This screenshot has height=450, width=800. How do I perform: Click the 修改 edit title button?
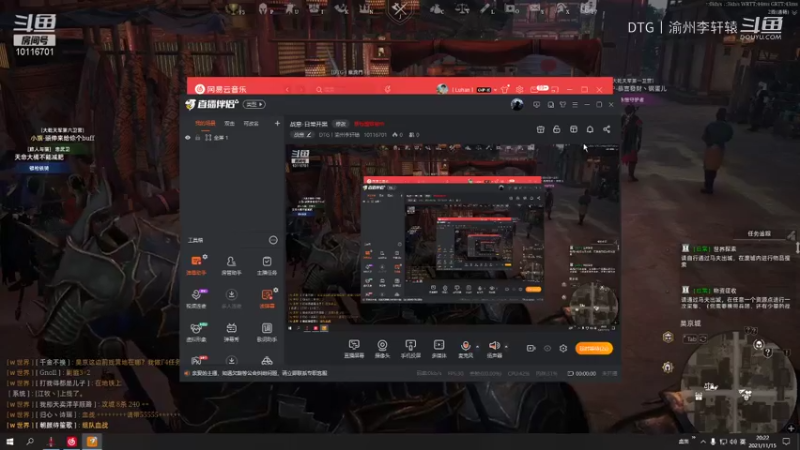[340, 124]
